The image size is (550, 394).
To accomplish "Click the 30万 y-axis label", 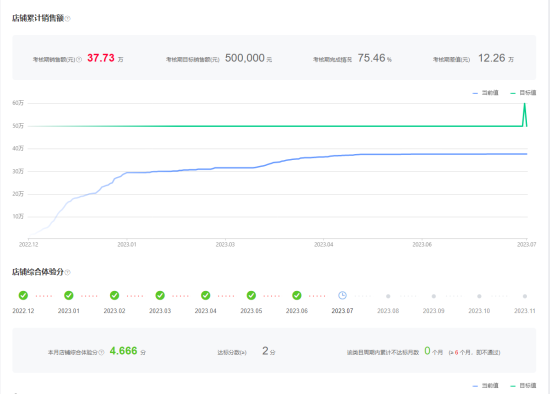I will [18, 171].
